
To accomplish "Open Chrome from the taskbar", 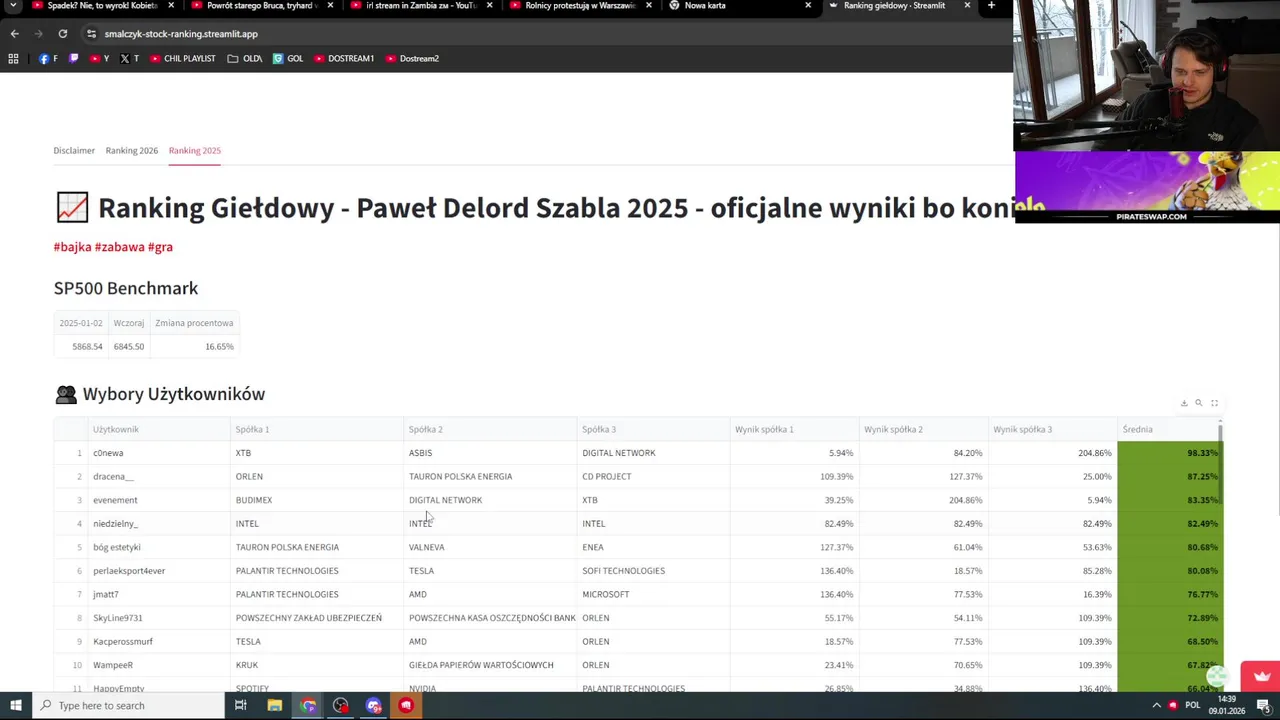I will point(308,706).
